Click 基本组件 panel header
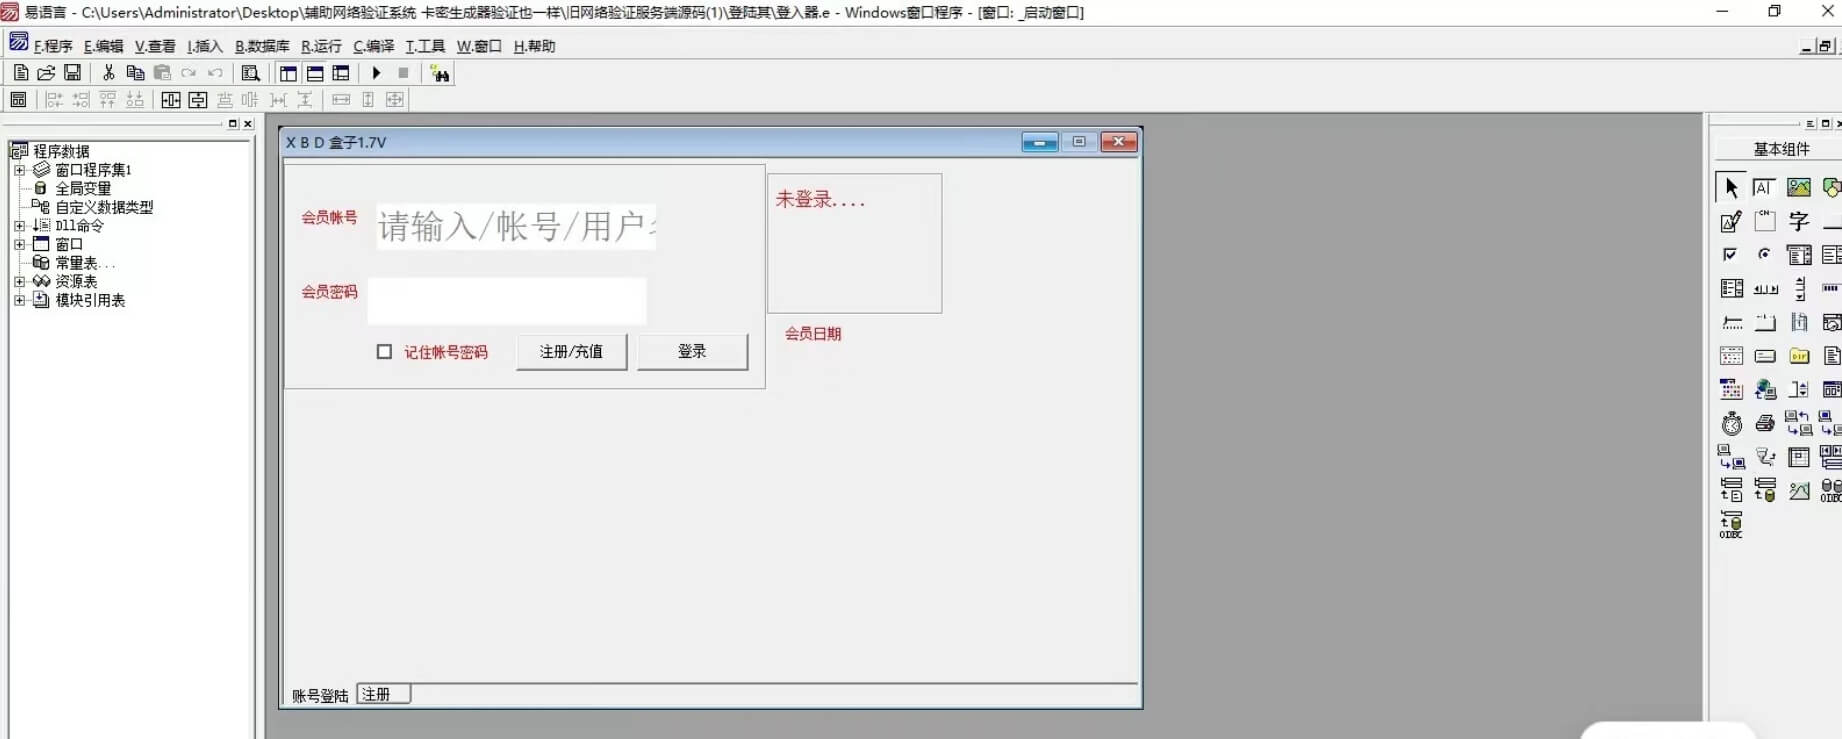Image resolution: width=1842 pixels, height=739 pixels. (x=1781, y=149)
